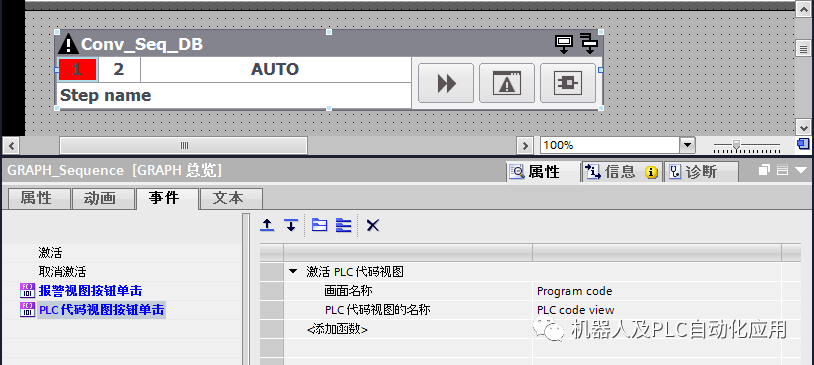
Task: Delete selected function with X icon
Action: pos(373,225)
